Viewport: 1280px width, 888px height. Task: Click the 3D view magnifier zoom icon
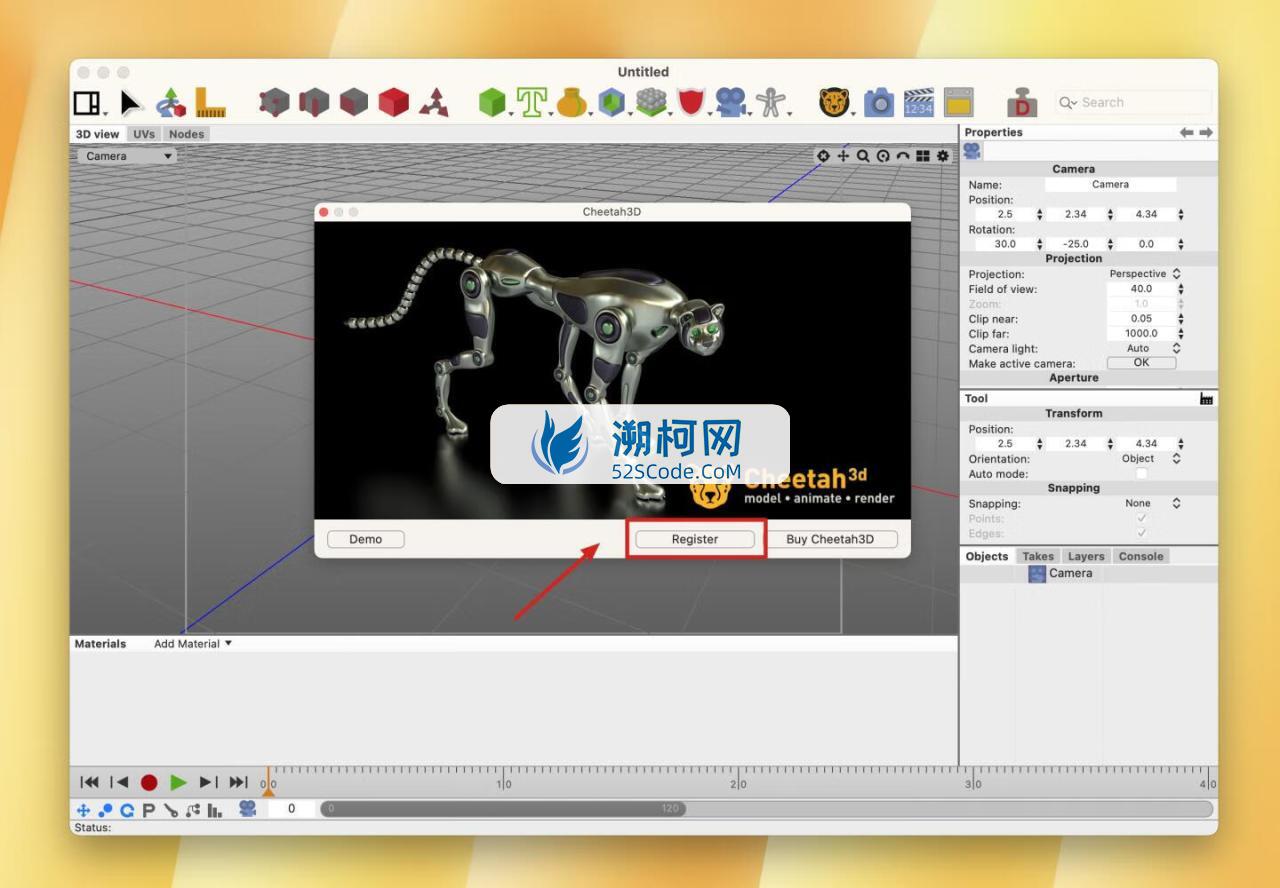click(x=863, y=156)
